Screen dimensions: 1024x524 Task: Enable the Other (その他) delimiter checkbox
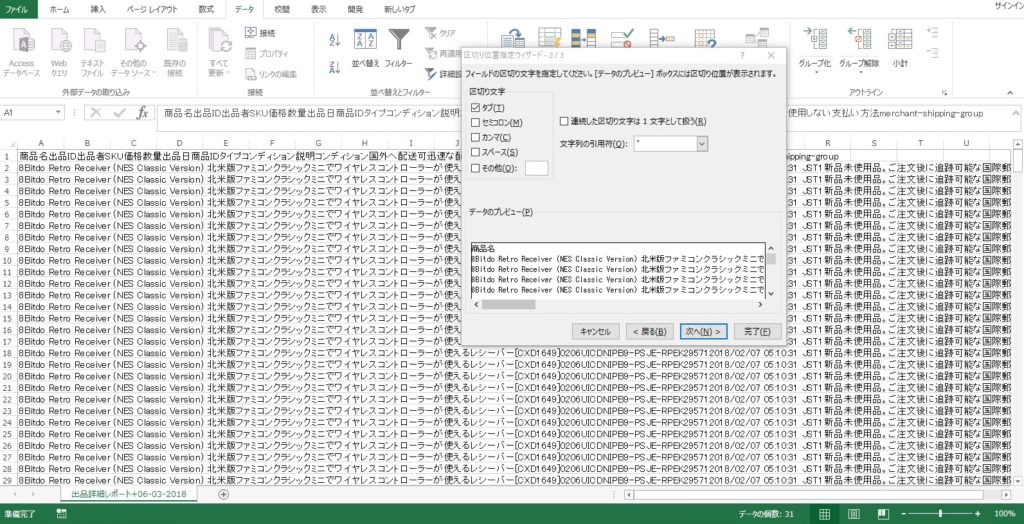pos(475,168)
